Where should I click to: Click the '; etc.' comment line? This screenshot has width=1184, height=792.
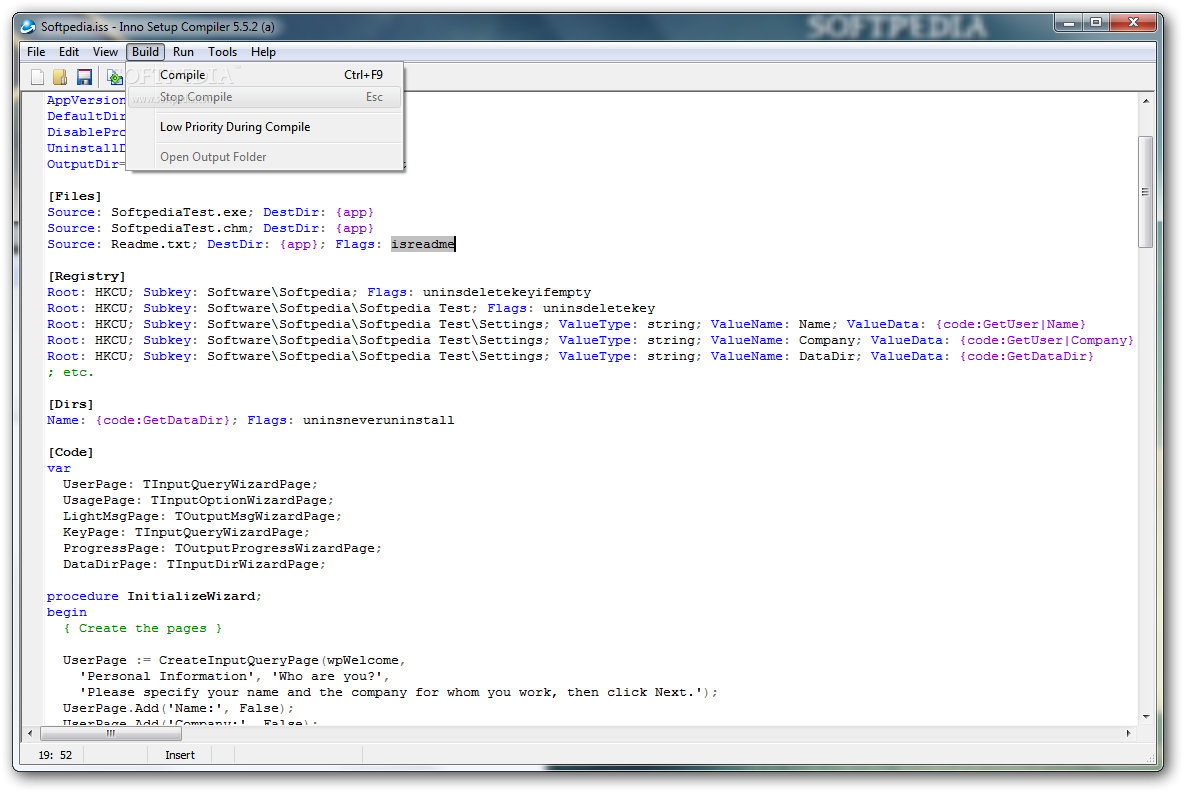click(70, 372)
